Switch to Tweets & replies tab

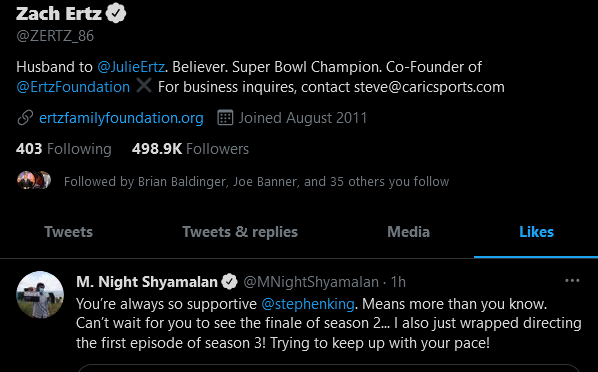[x=240, y=232]
